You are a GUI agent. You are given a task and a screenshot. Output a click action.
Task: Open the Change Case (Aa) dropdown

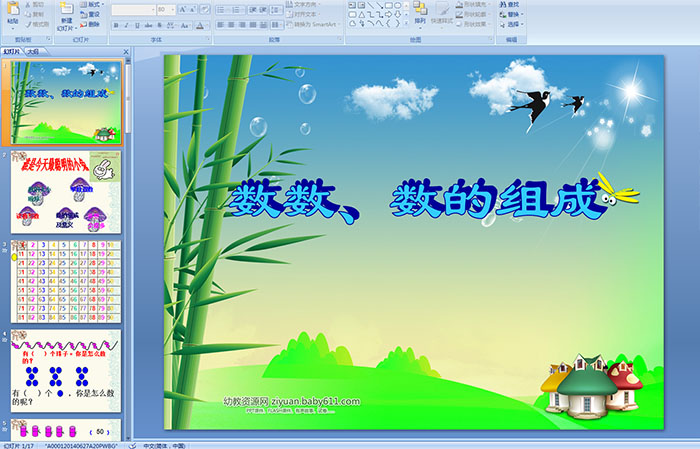pos(185,25)
